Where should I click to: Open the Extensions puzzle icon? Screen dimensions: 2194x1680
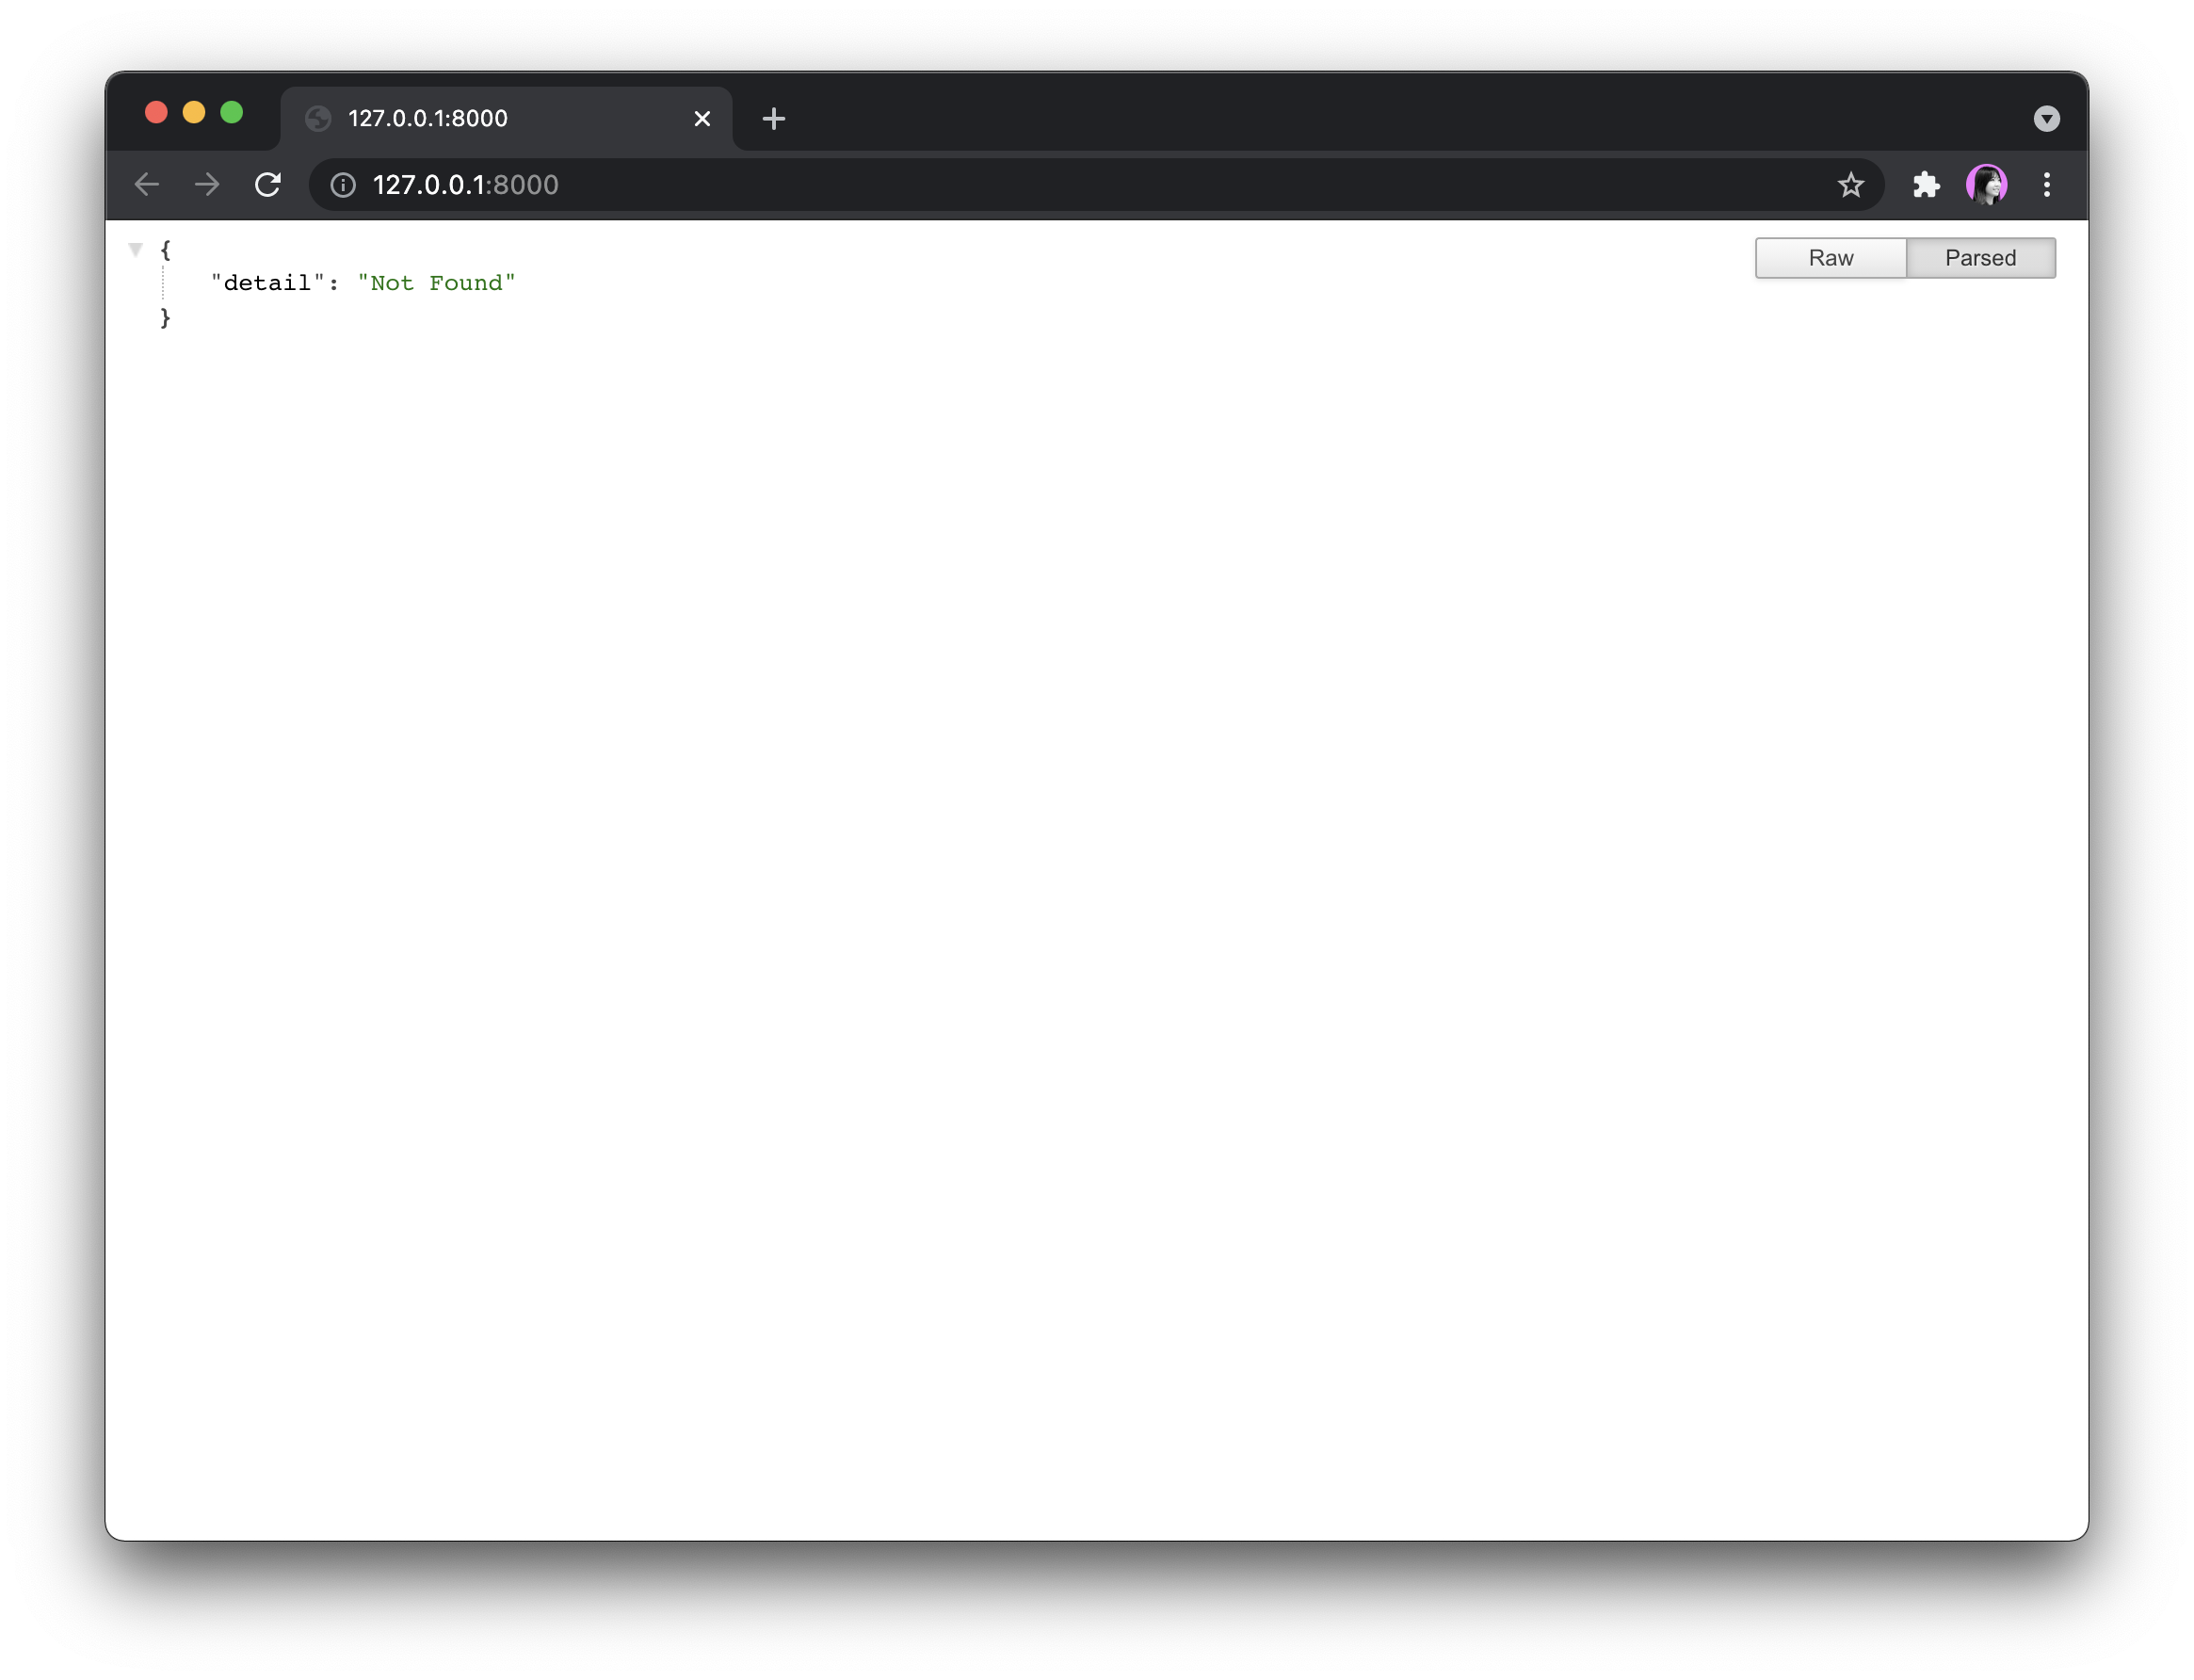coord(1926,185)
